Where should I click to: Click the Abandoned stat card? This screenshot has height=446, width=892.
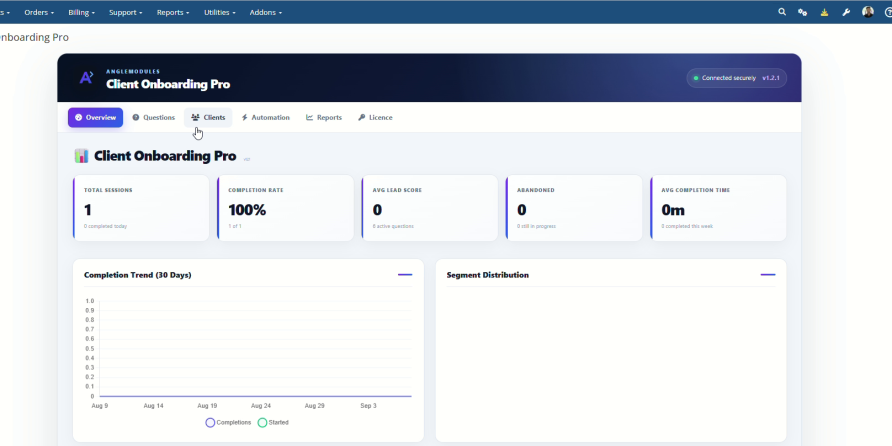(x=574, y=208)
